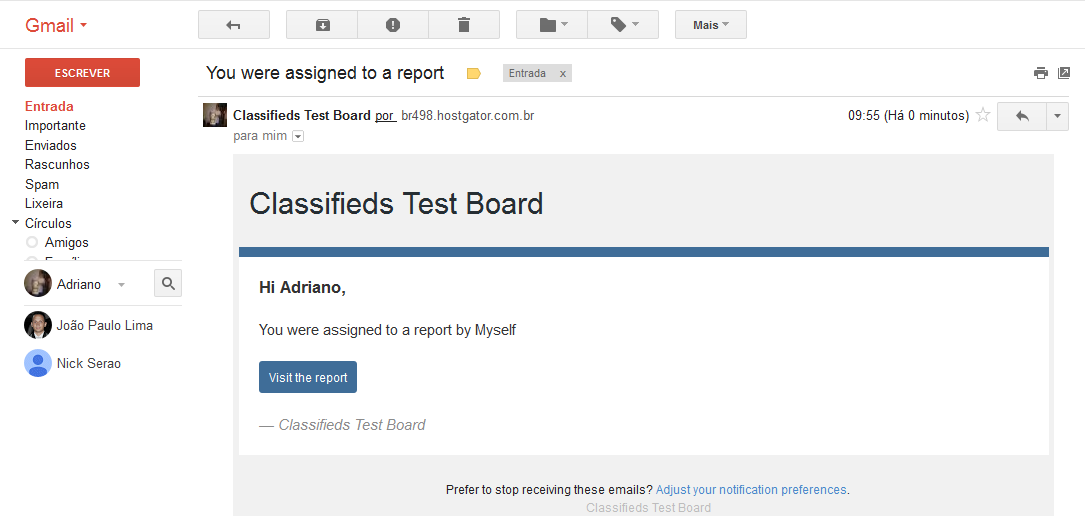Image resolution: width=1085 pixels, height=529 pixels.
Task: Star this message
Action: pyautogui.click(x=983, y=115)
